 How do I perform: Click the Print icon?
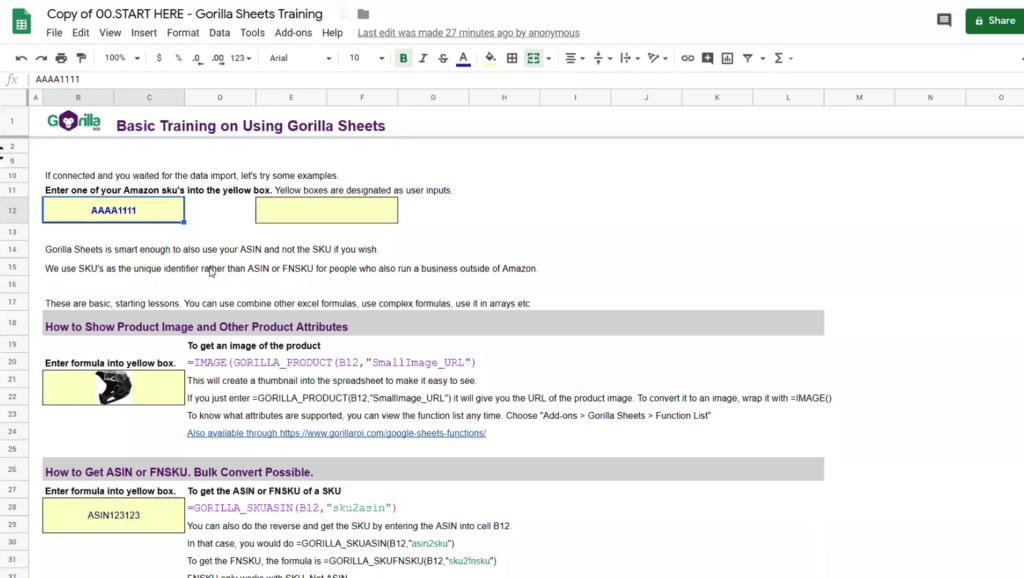[61, 58]
